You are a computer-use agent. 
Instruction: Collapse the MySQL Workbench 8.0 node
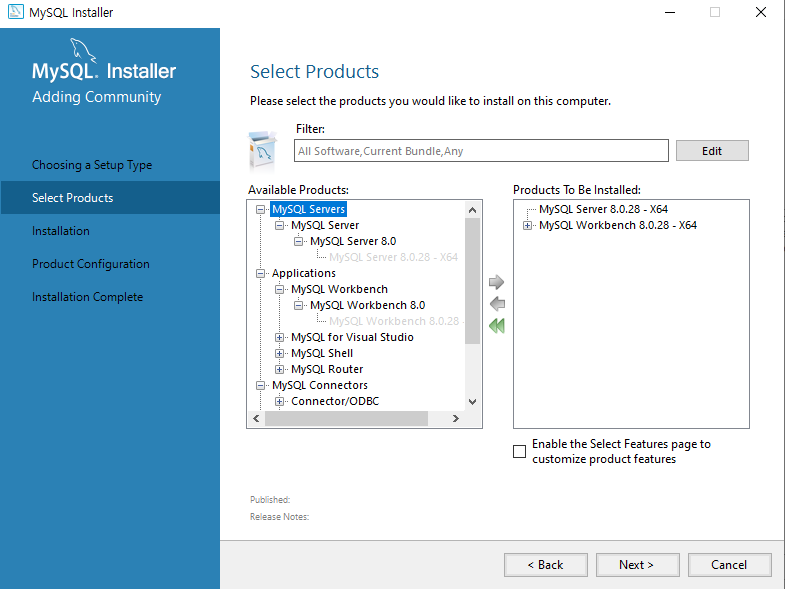pyautogui.click(x=298, y=306)
